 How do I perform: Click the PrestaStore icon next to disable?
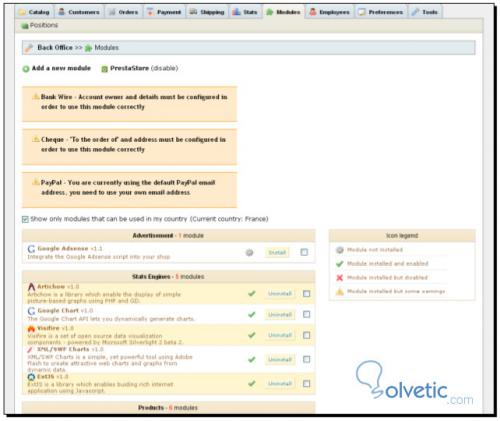[104, 69]
